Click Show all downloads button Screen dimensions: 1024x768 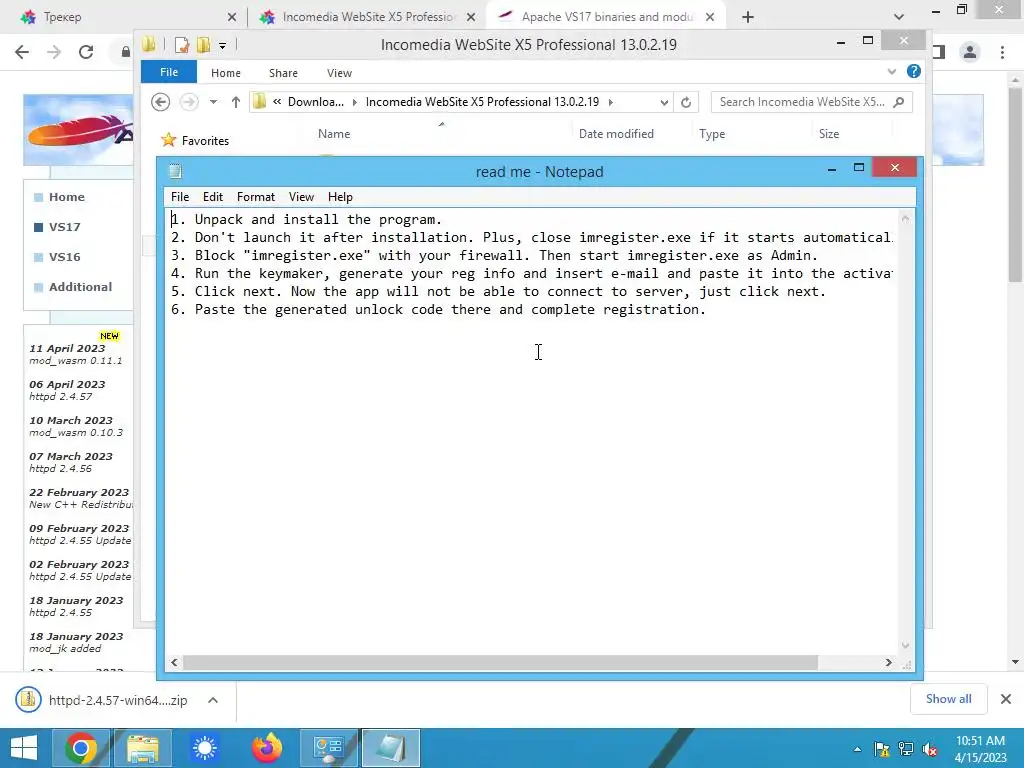pos(948,699)
